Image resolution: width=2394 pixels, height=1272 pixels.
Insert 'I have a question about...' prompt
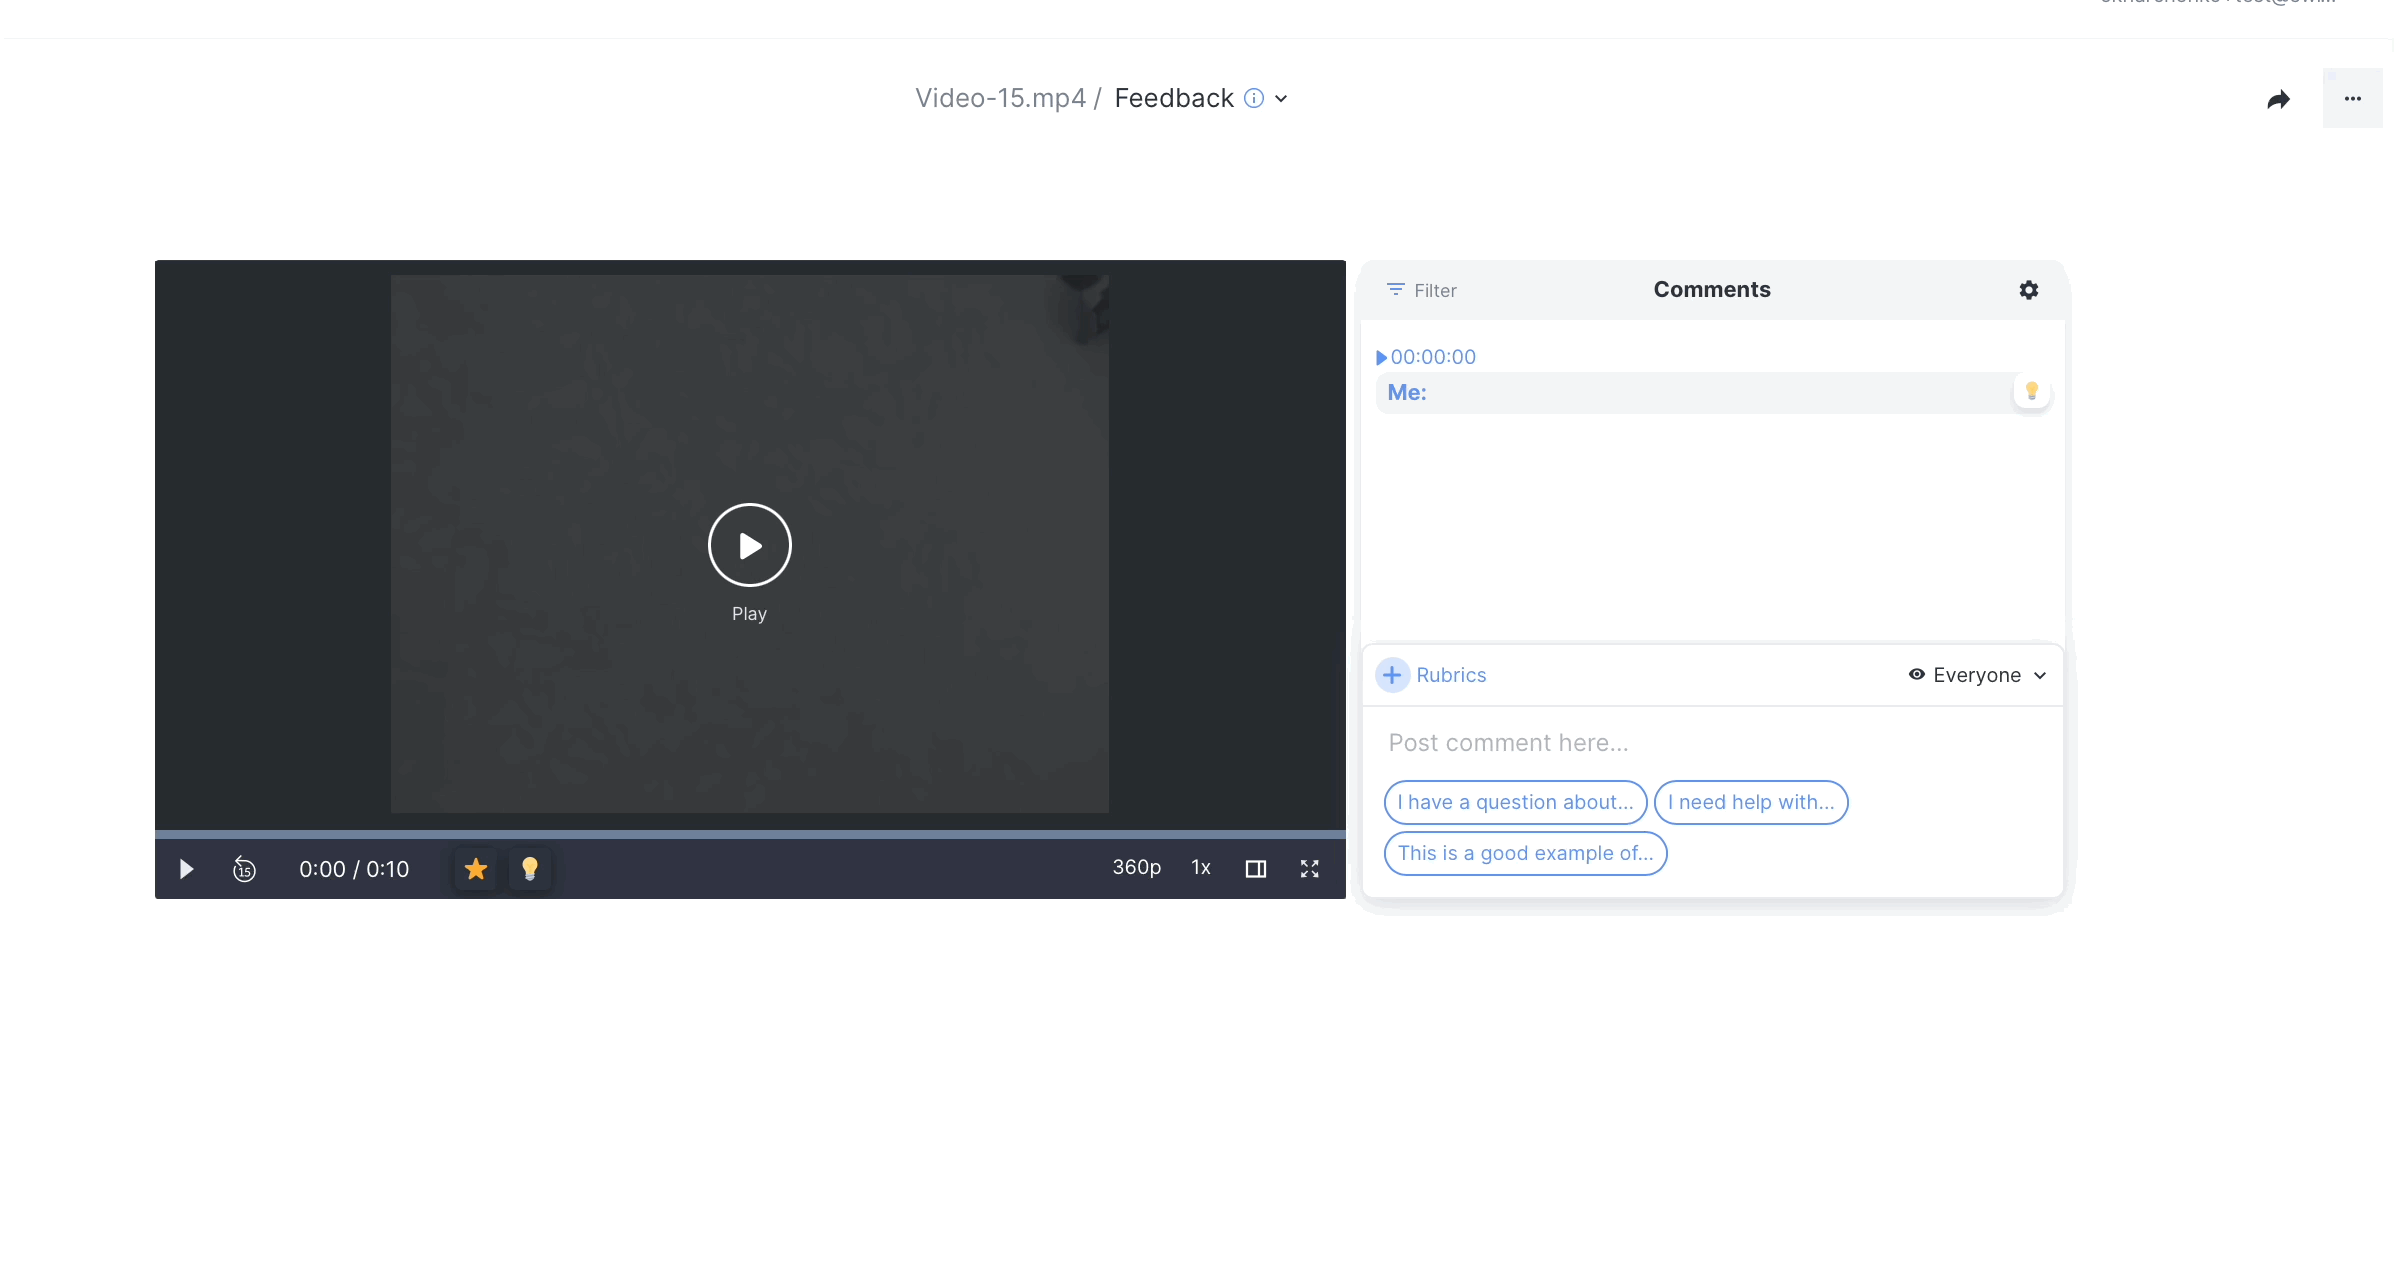coord(1514,802)
